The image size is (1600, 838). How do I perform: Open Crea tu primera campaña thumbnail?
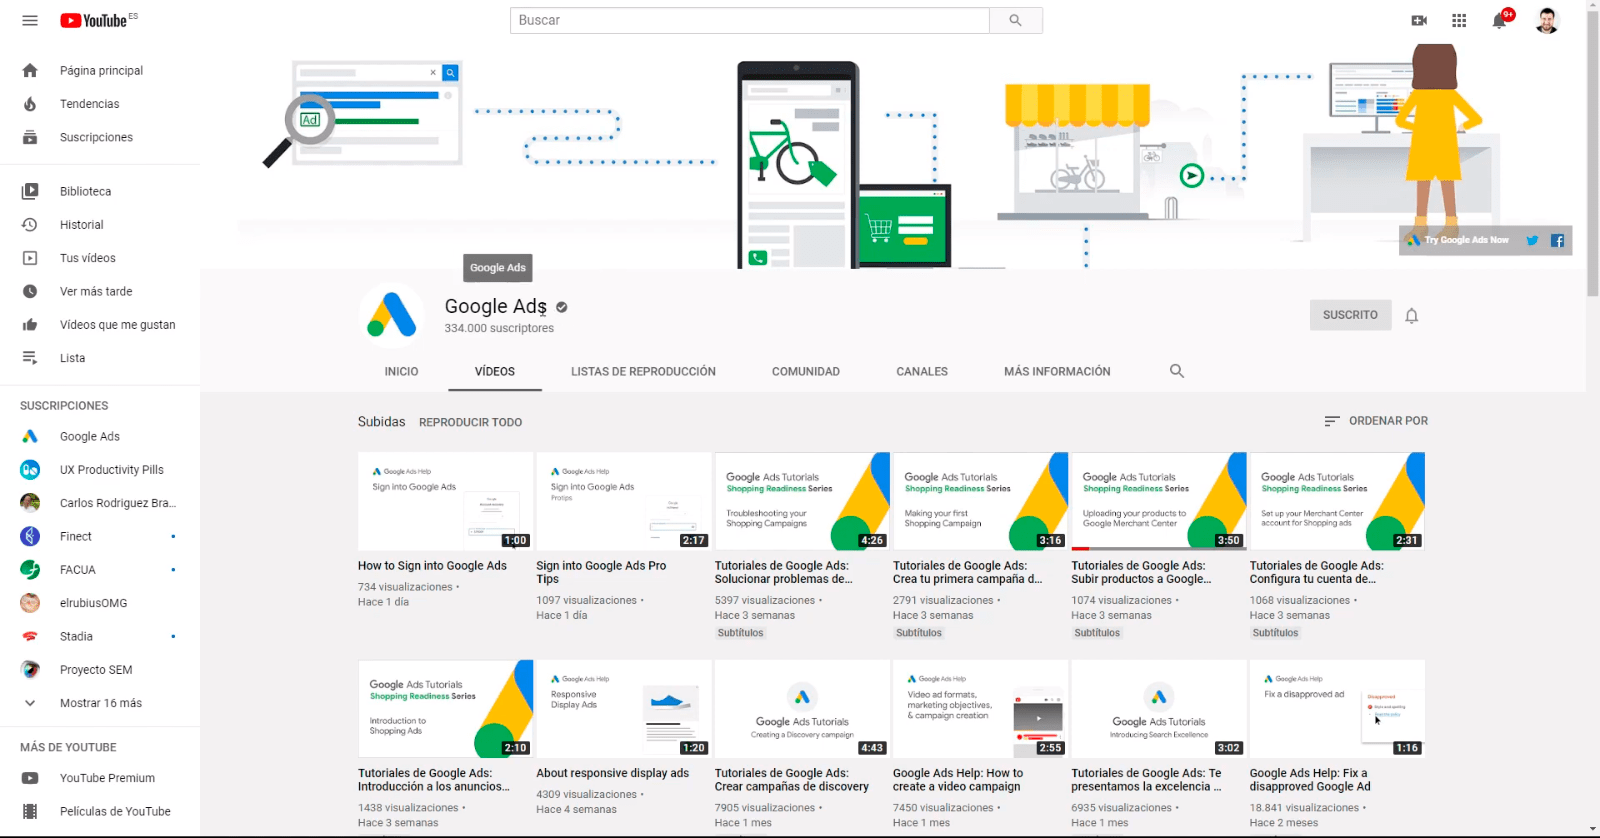980,501
